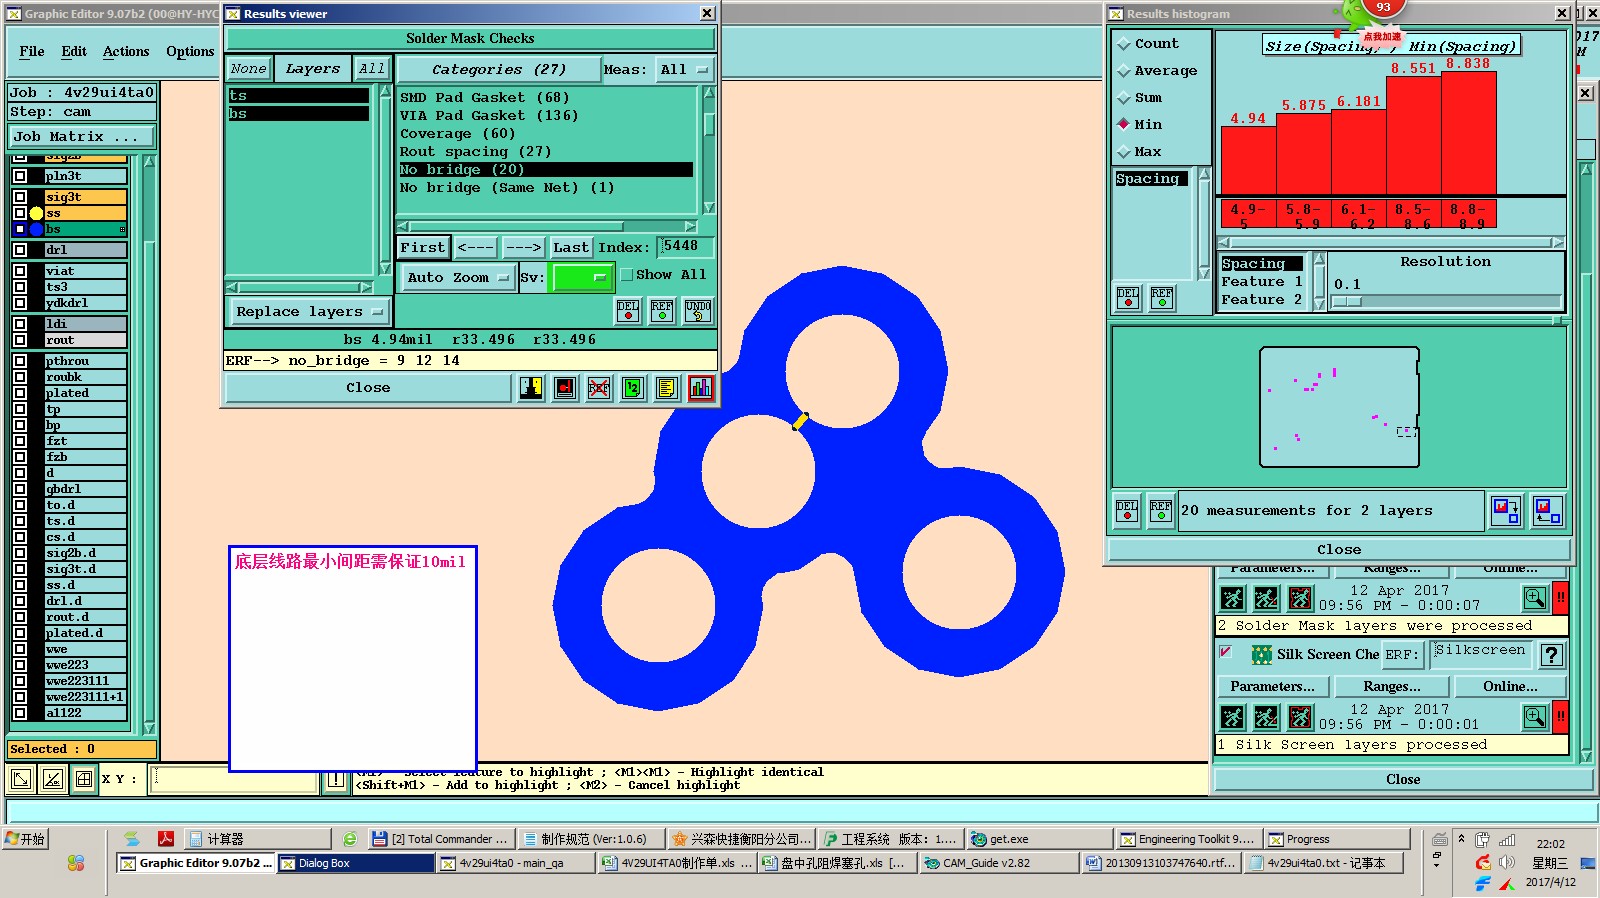Click the grid icon left of X Y

84,779
